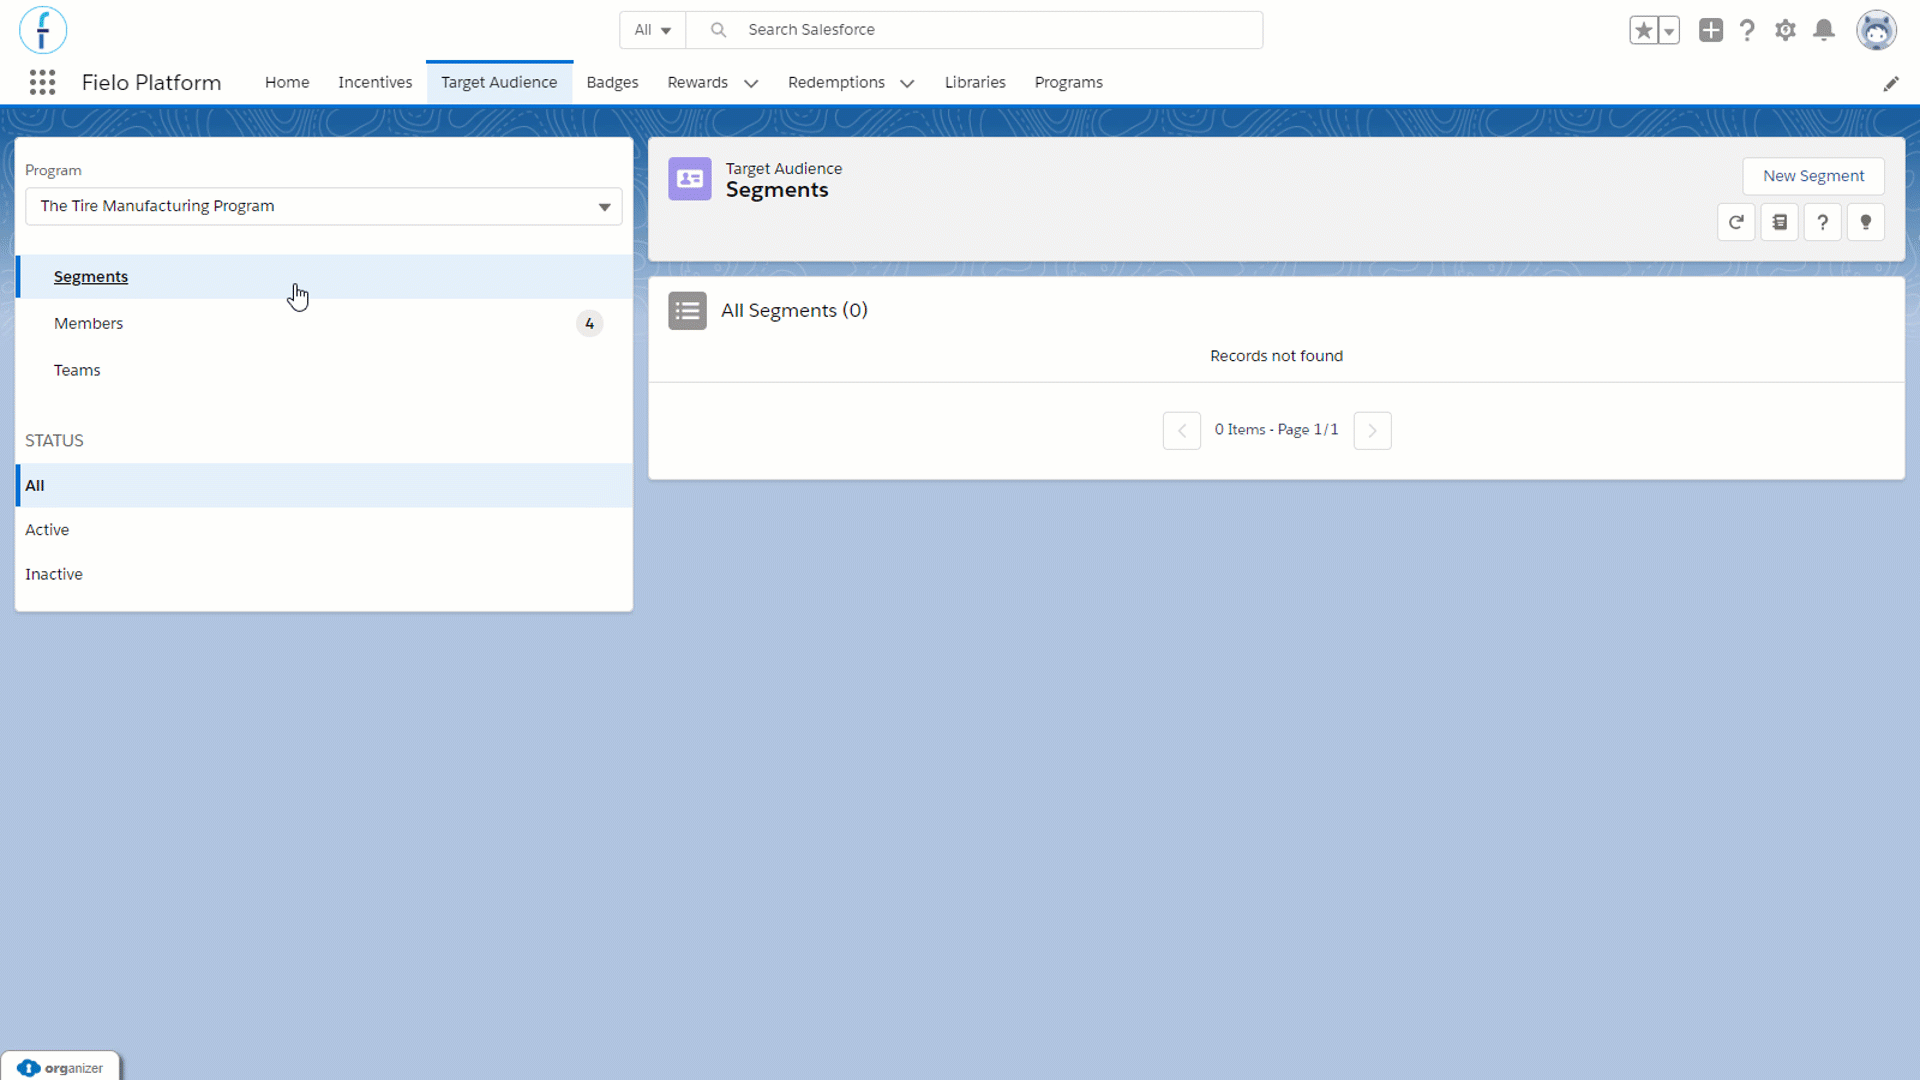Filter status by Active
This screenshot has width=1920, height=1080.
coord(325,530)
